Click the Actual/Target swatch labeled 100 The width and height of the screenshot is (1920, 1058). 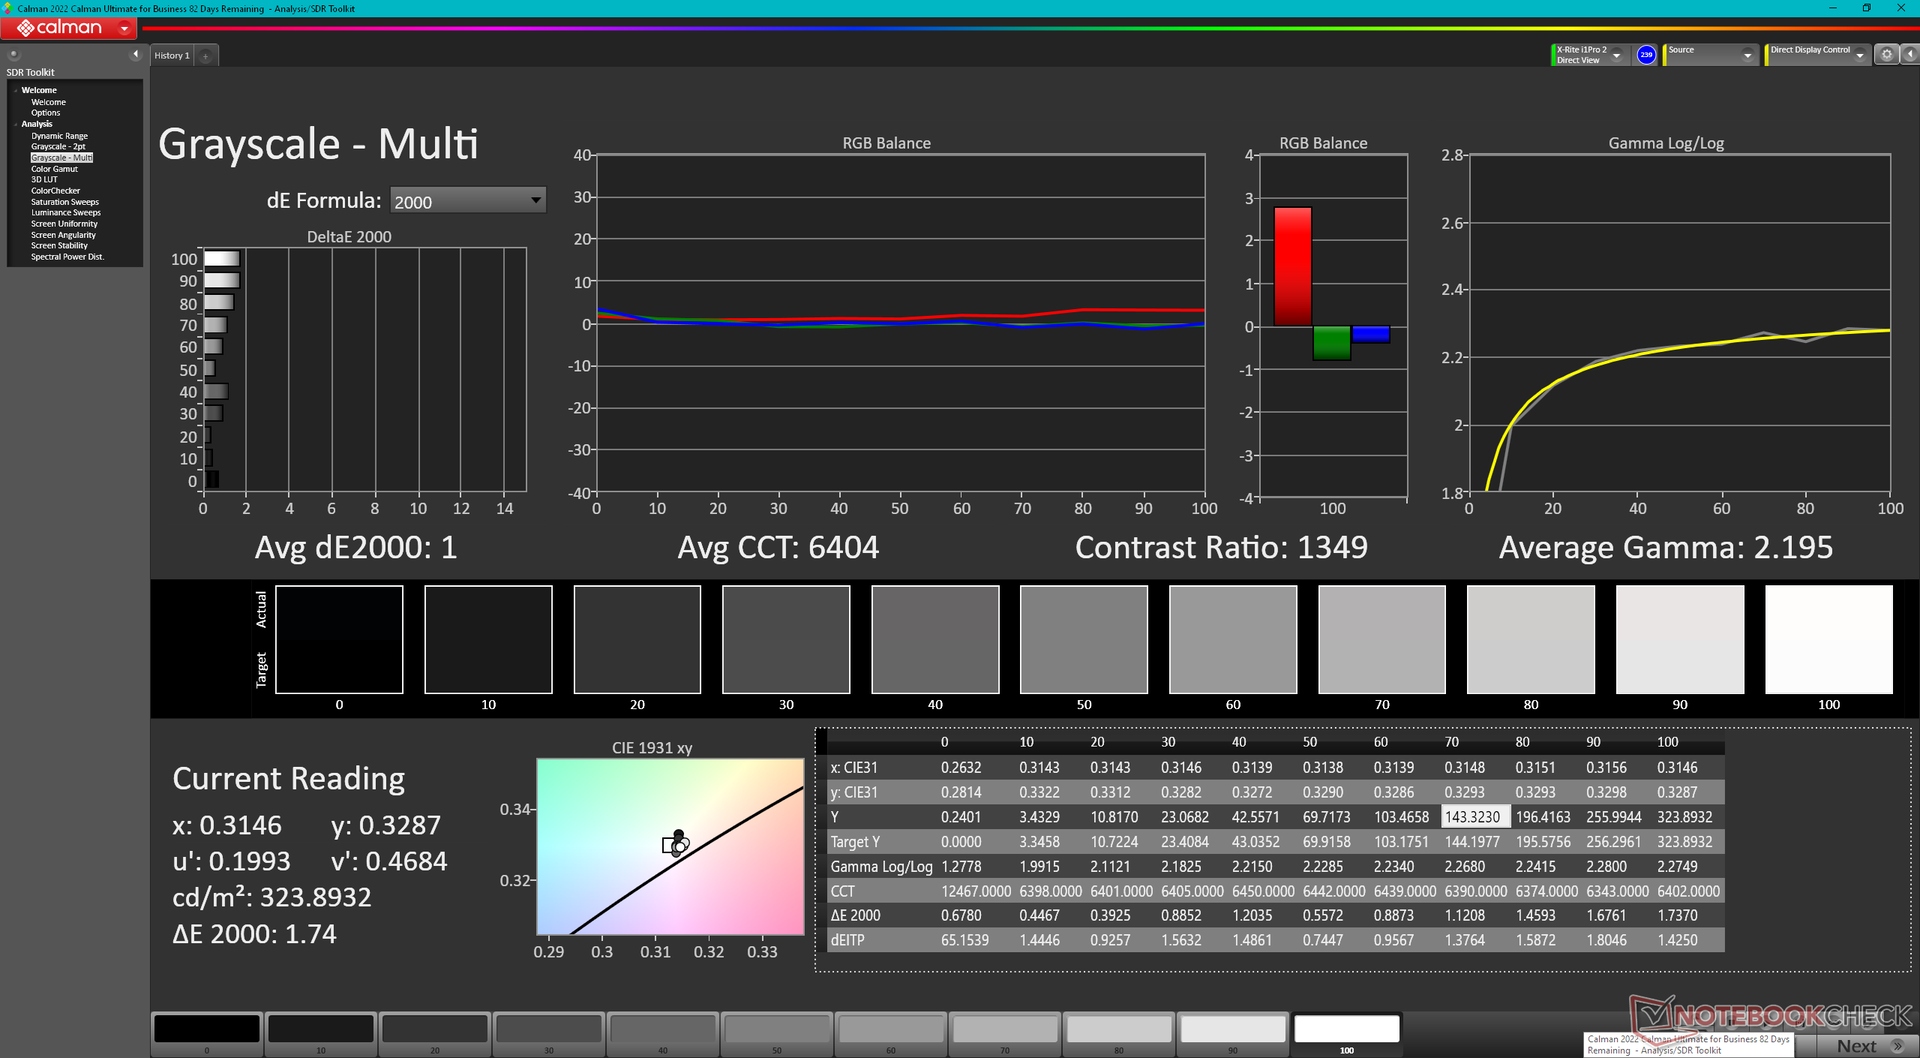tap(1829, 639)
